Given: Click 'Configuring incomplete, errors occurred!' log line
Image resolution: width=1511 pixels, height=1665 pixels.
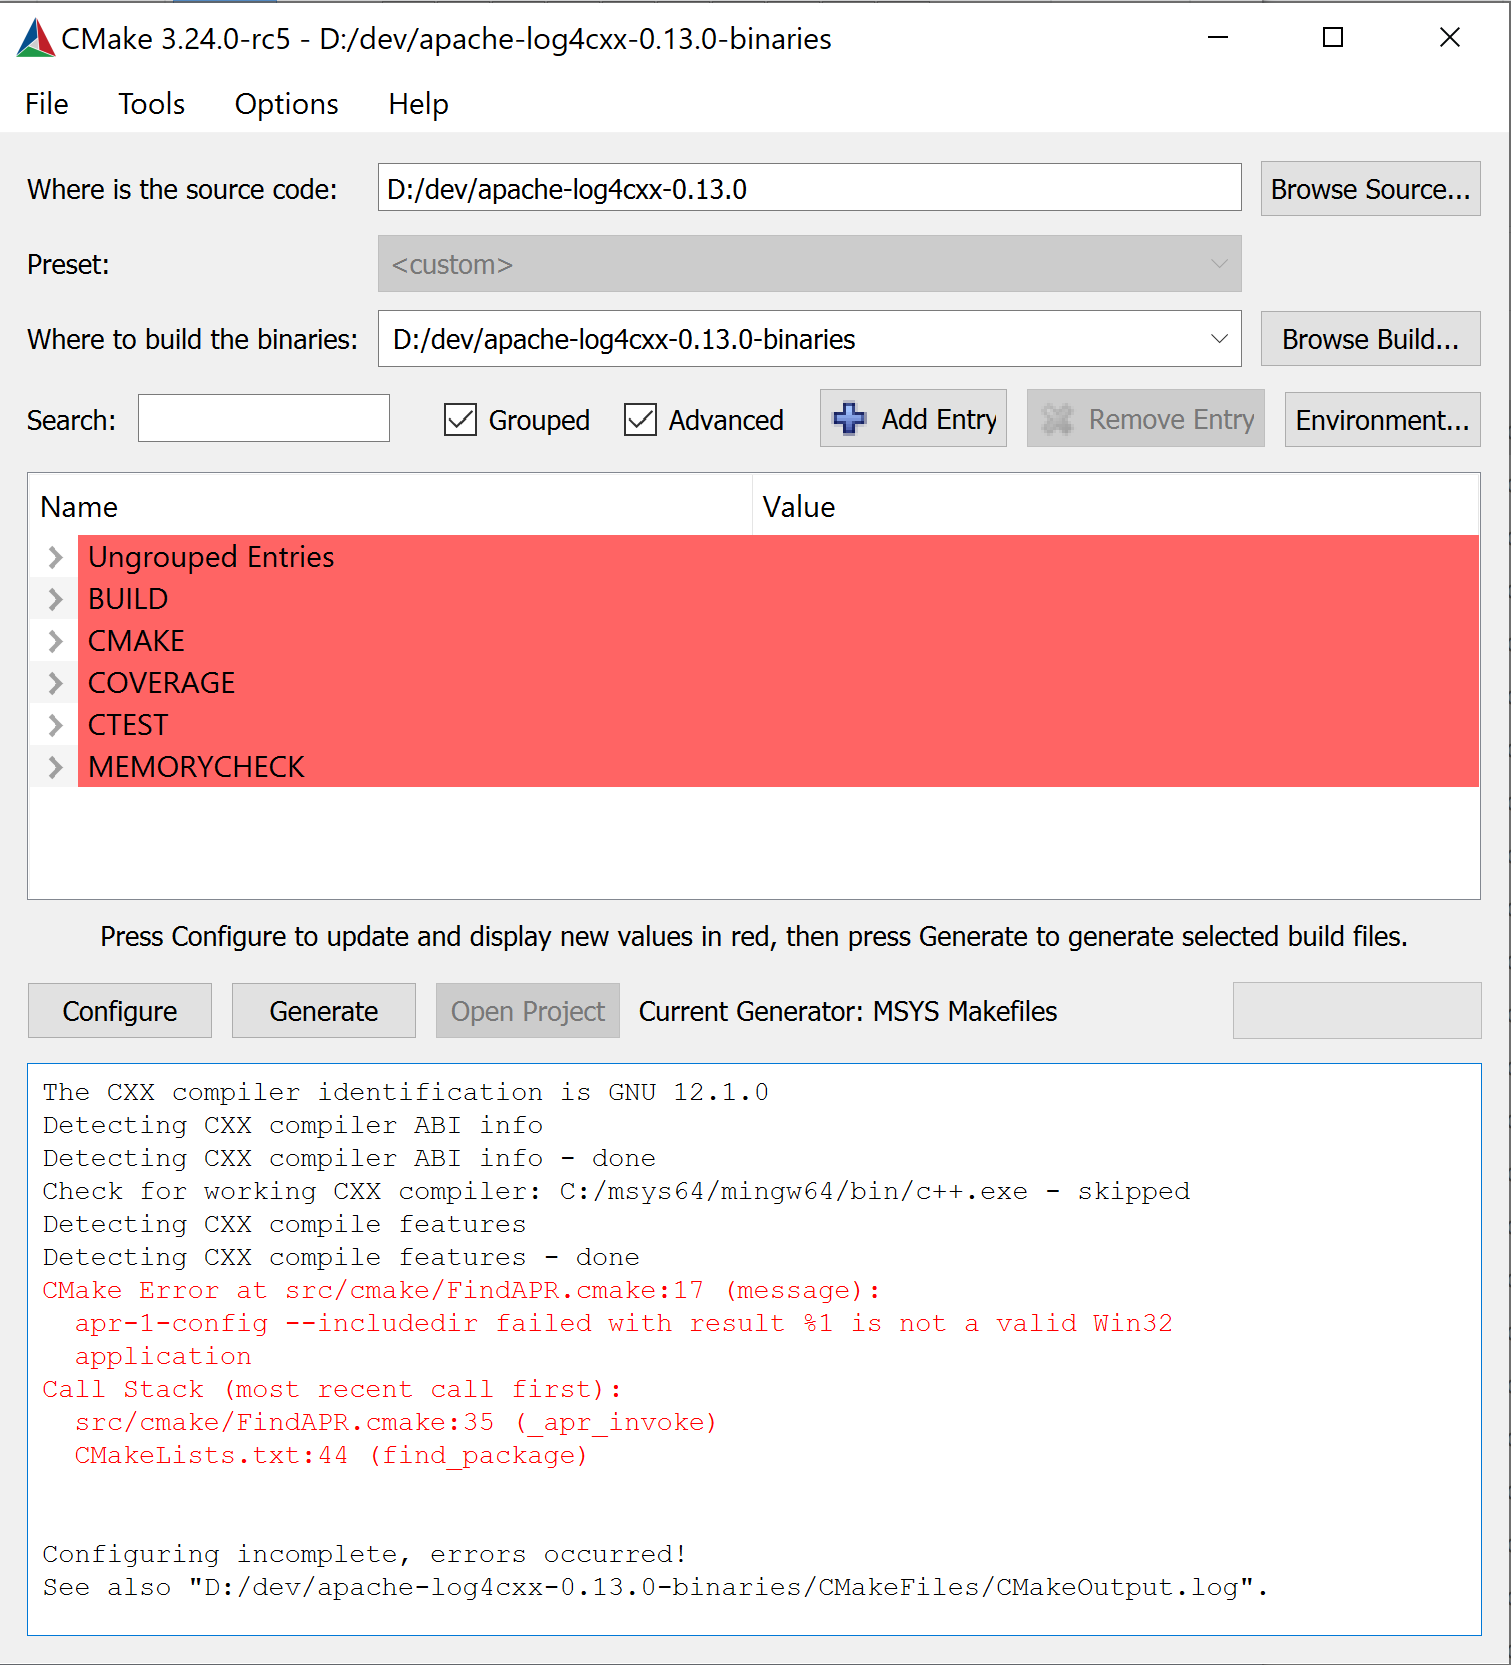Looking at the screenshot, I should click(364, 1554).
